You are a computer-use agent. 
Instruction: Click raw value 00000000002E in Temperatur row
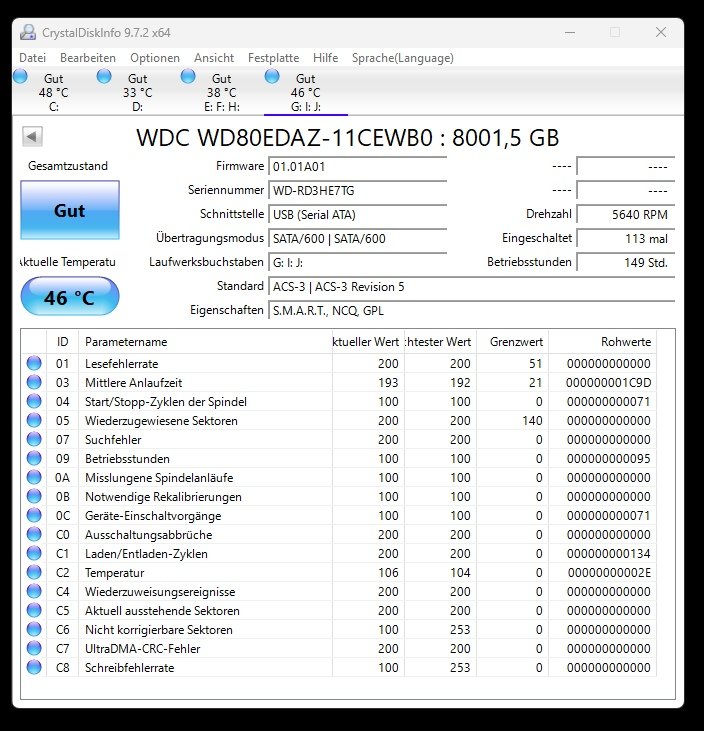[x=609, y=573]
